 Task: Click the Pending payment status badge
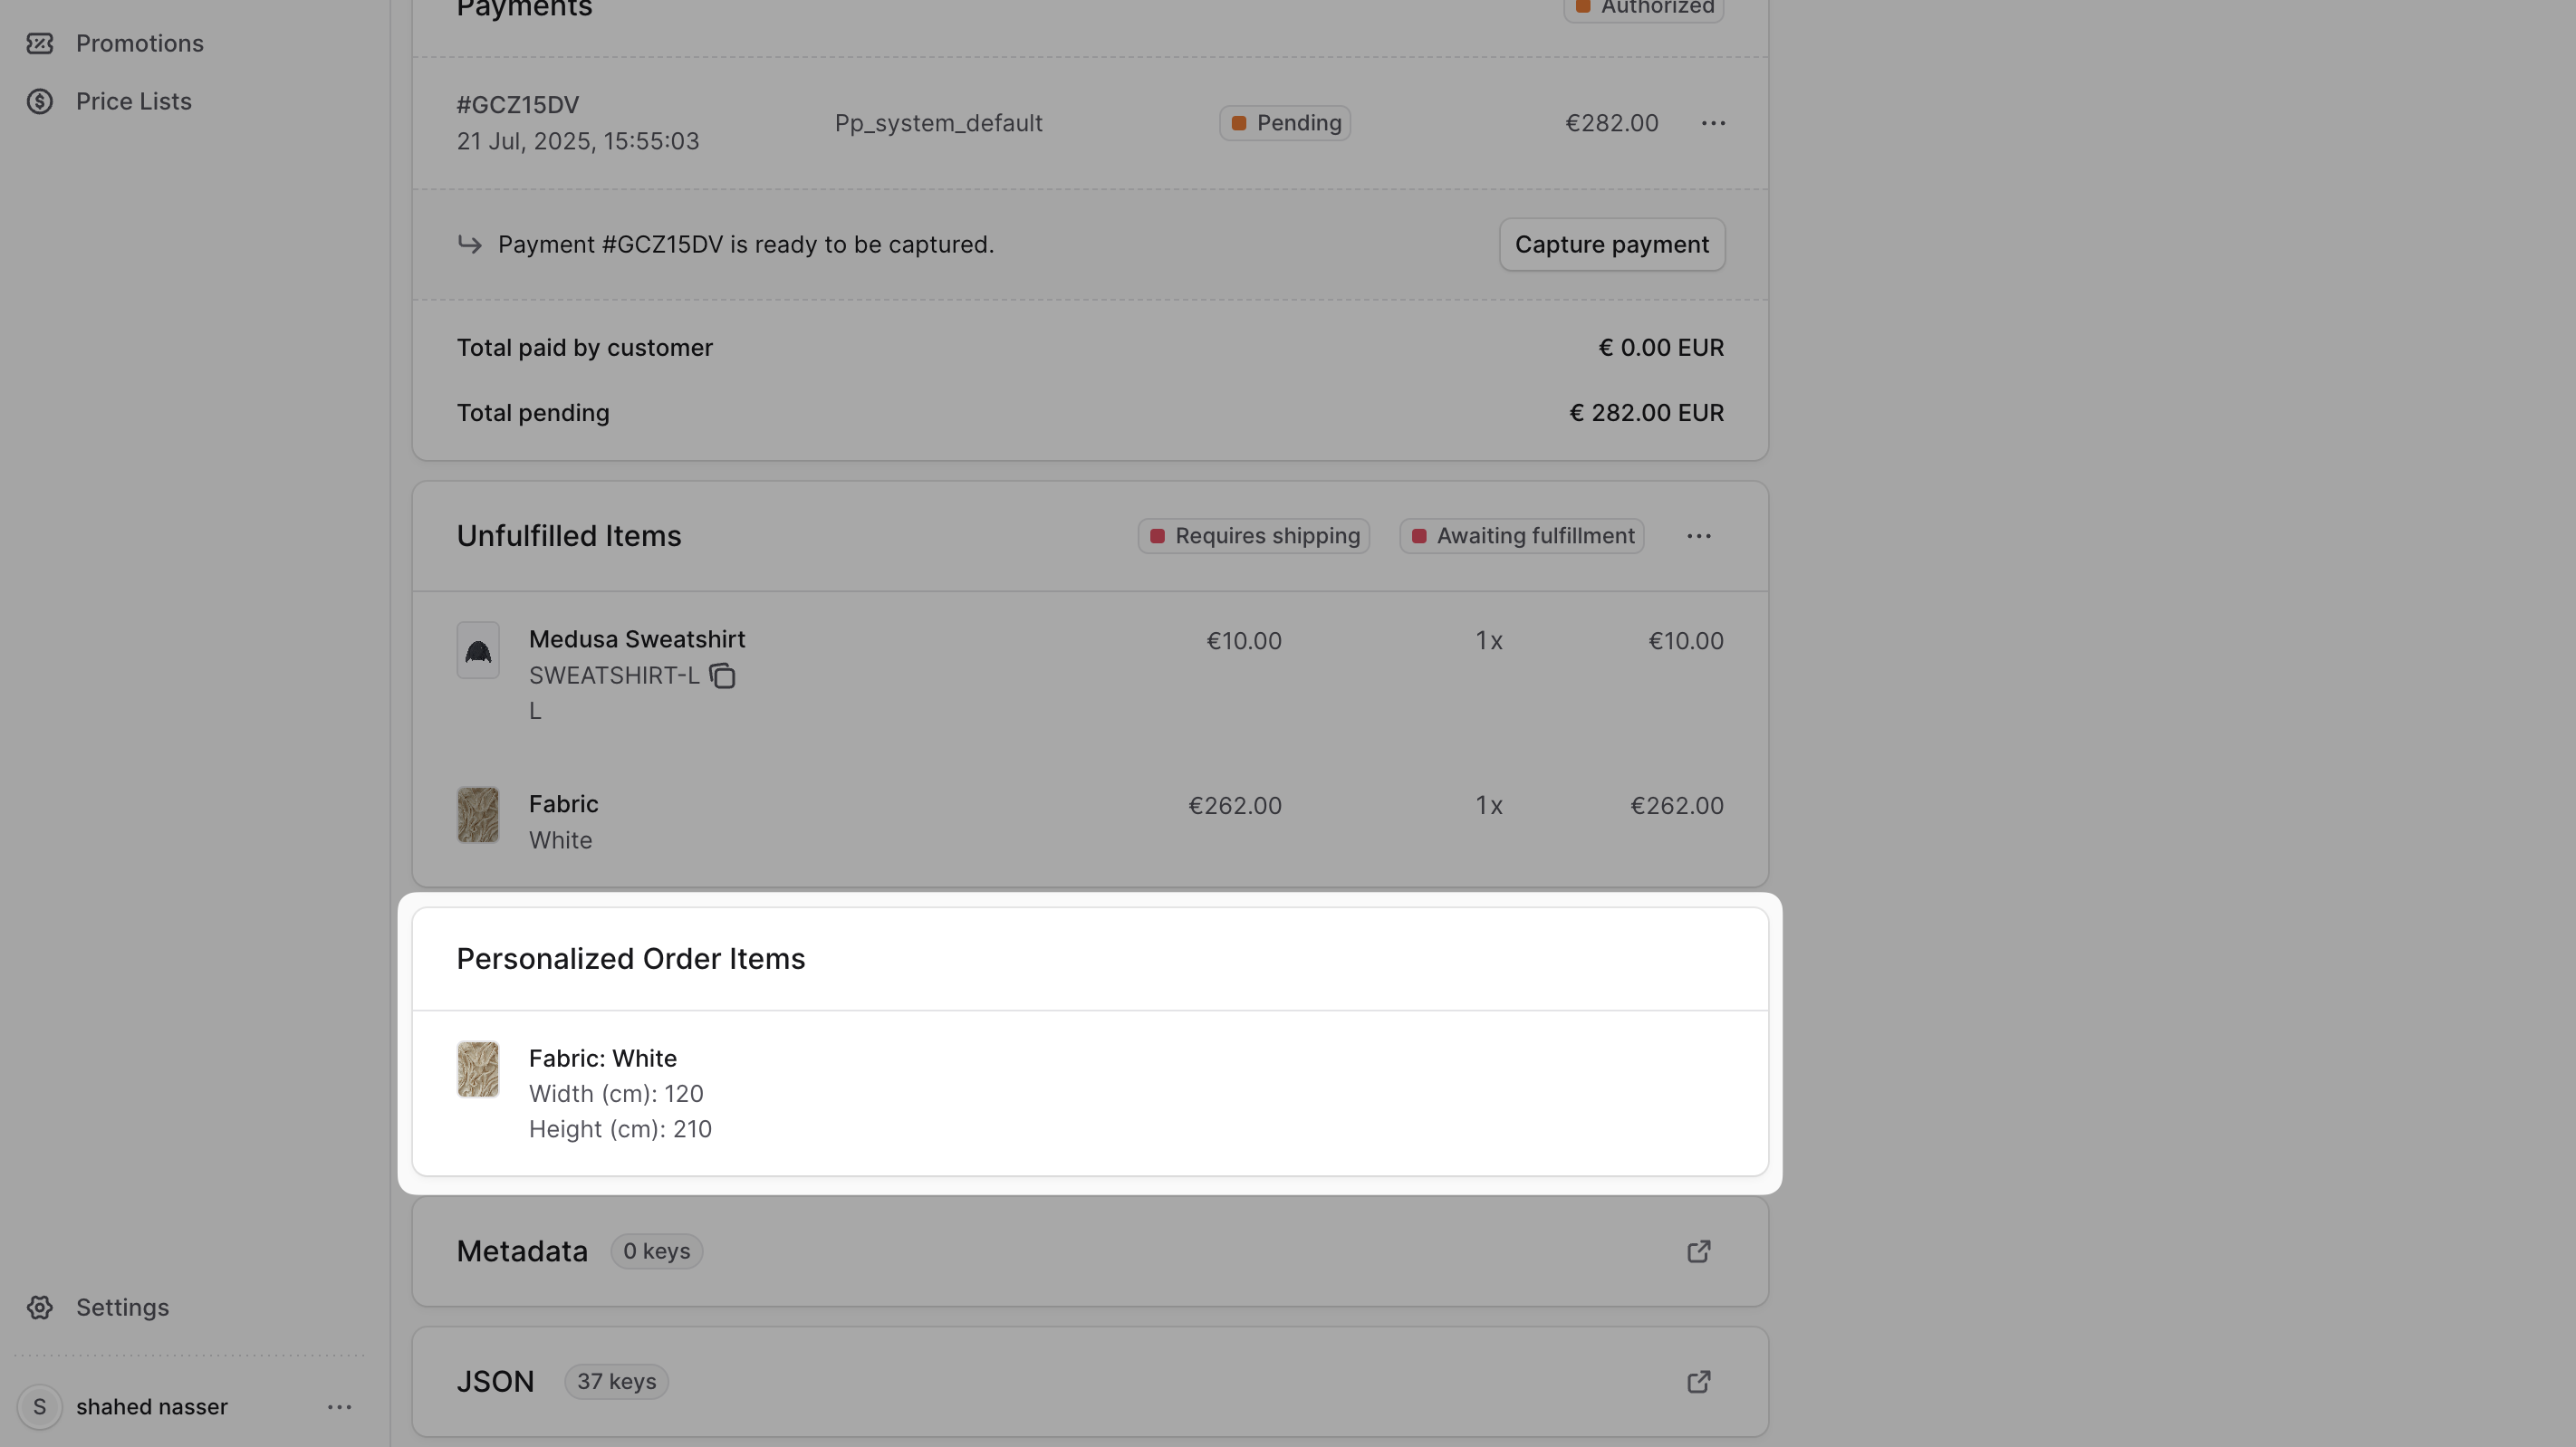tap(1284, 122)
